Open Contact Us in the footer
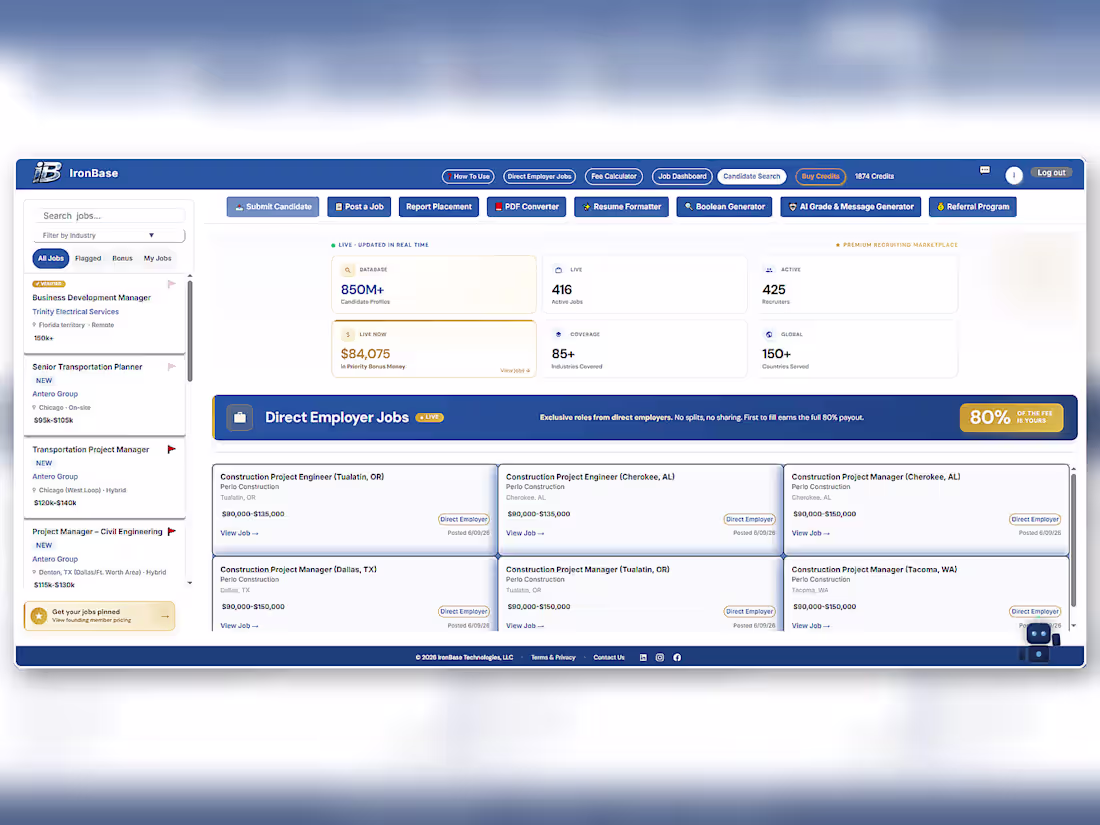This screenshot has height=825, width=1100. tap(609, 658)
